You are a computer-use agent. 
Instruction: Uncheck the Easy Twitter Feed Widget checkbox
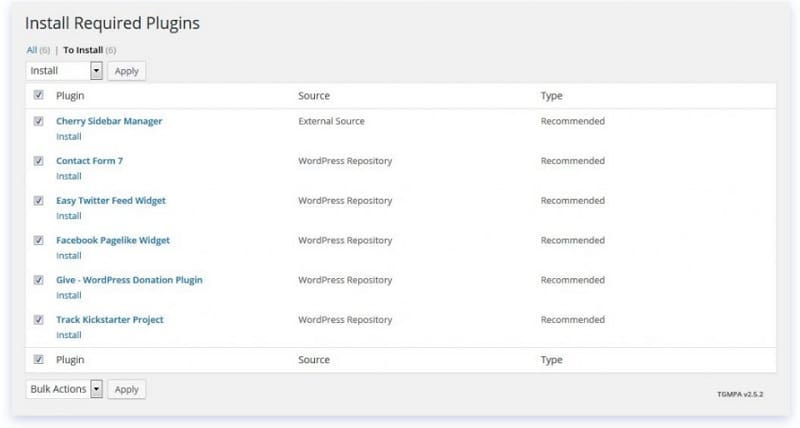coord(39,200)
